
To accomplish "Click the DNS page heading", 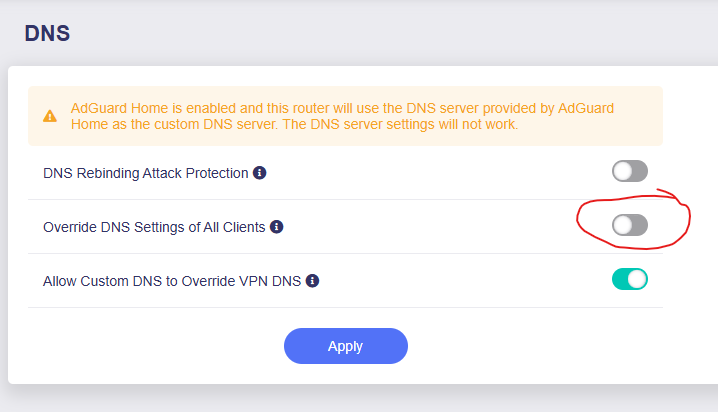I will point(46,33).
